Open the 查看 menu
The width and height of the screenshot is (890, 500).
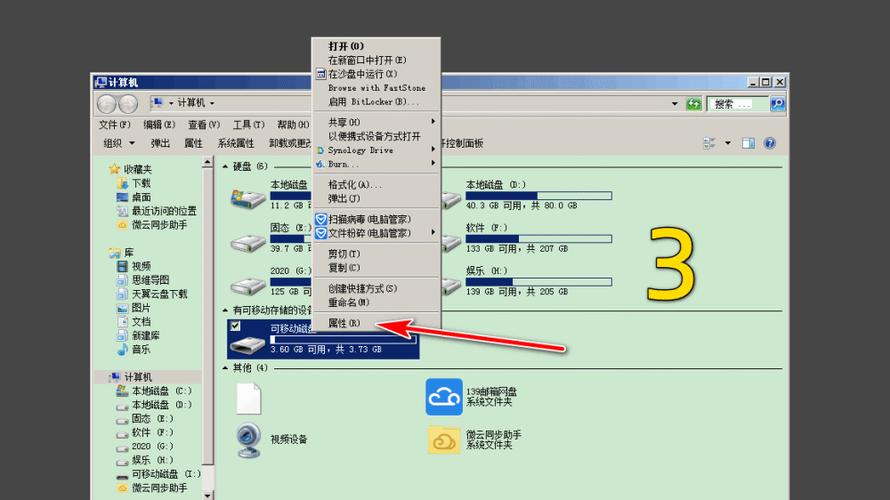tap(204, 124)
